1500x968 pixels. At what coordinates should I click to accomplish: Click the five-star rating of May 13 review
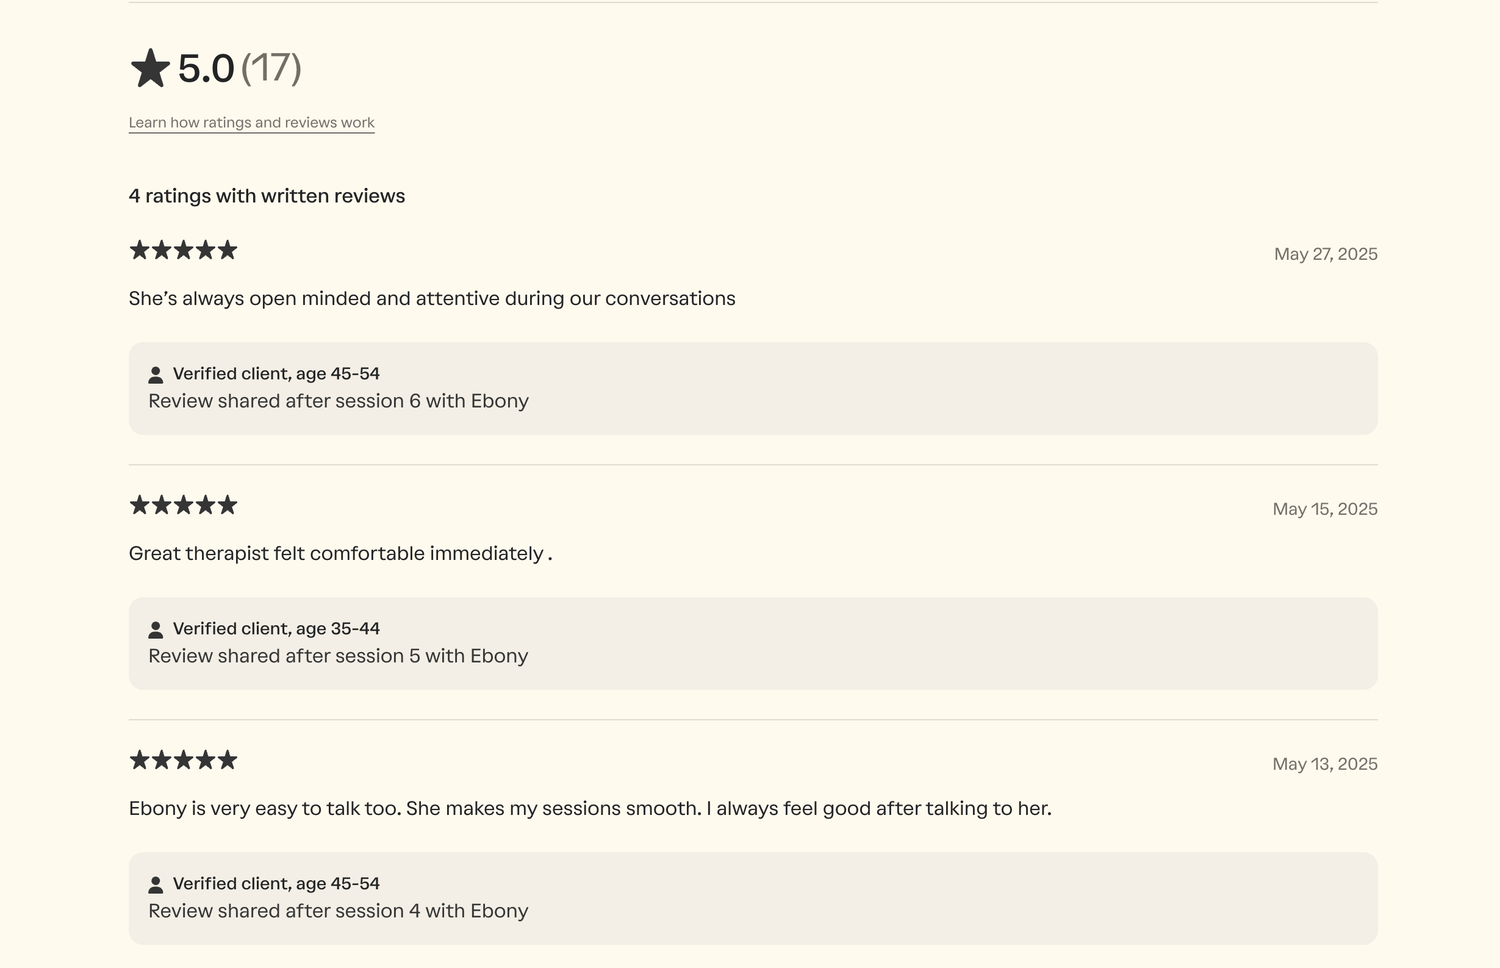point(183,760)
